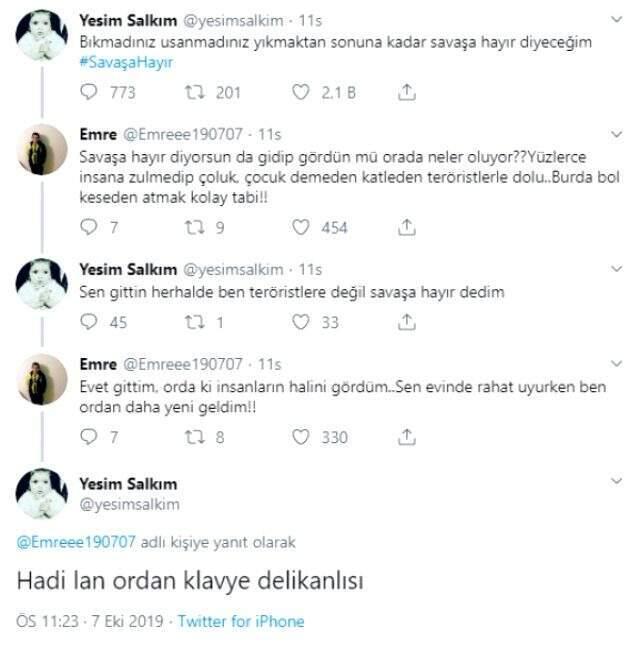Reply to Yesim Salkım's first tweet
Image resolution: width=640 pixels, height=646 pixels.
(x=88, y=92)
